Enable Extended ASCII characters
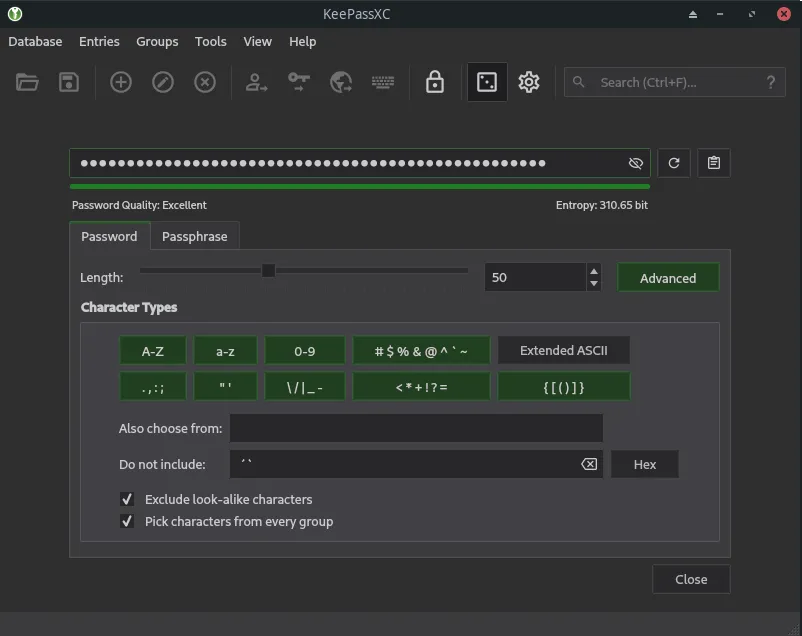 (x=564, y=350)
